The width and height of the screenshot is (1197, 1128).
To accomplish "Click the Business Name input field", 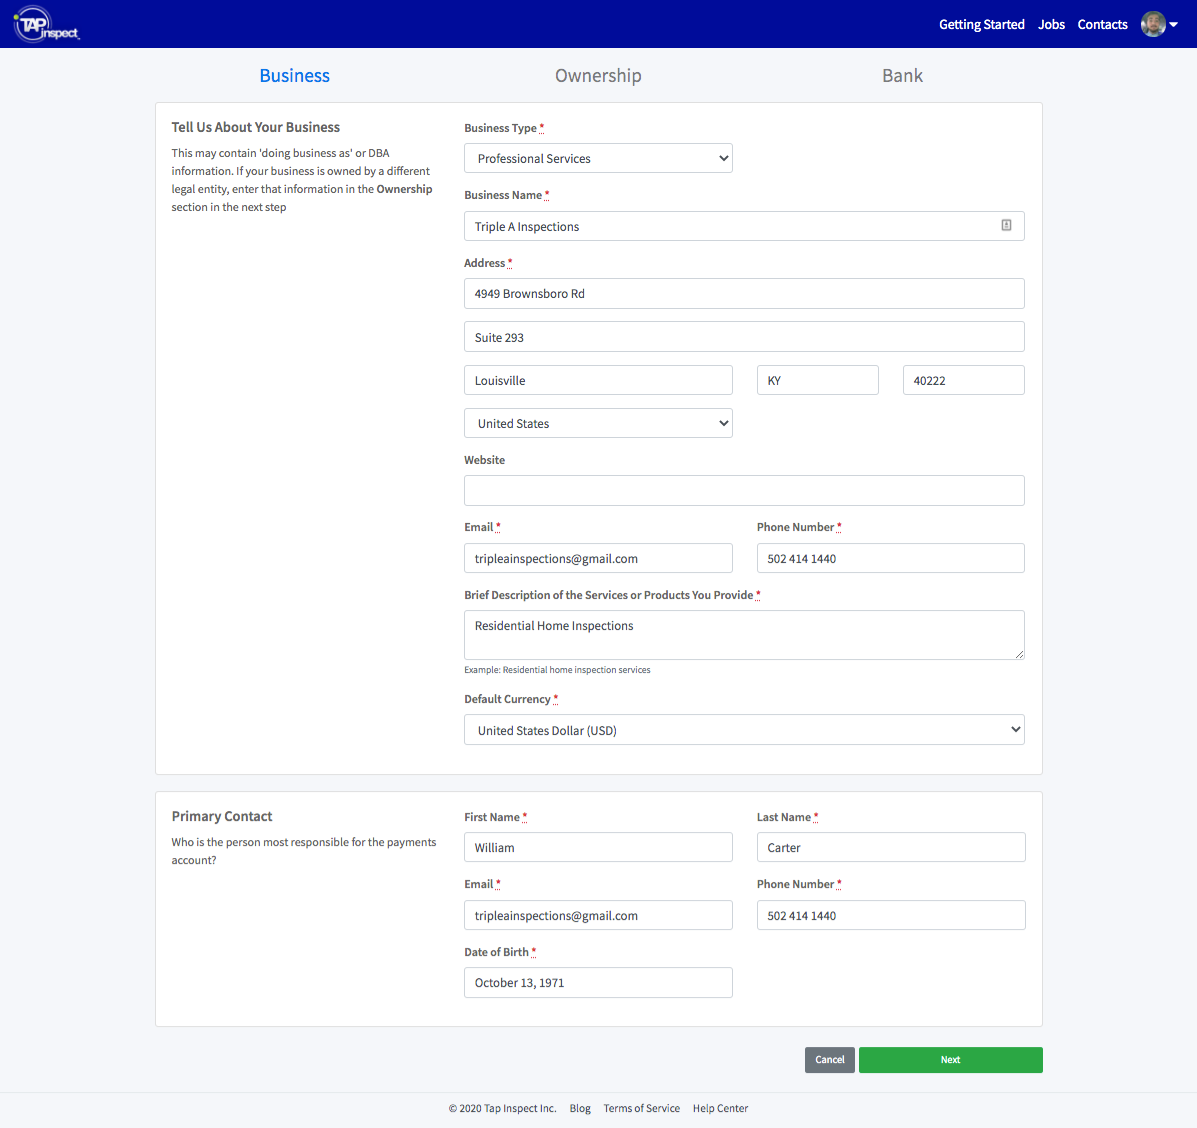I will tap(744, 226).
